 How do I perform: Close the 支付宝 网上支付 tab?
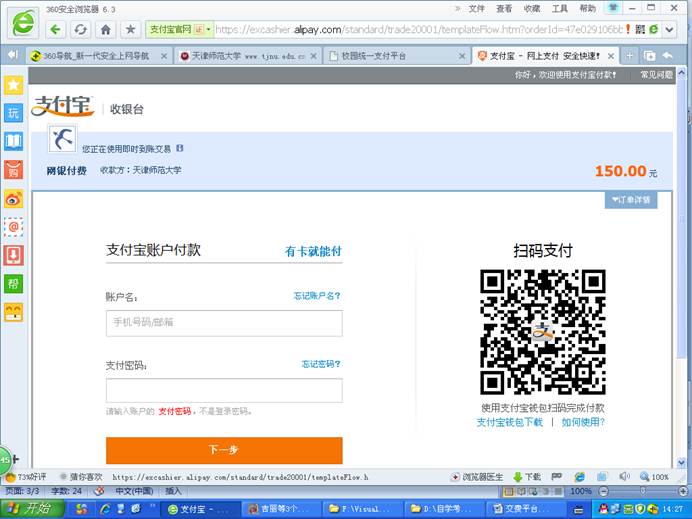pyautogui.click(x=611, y=56)
